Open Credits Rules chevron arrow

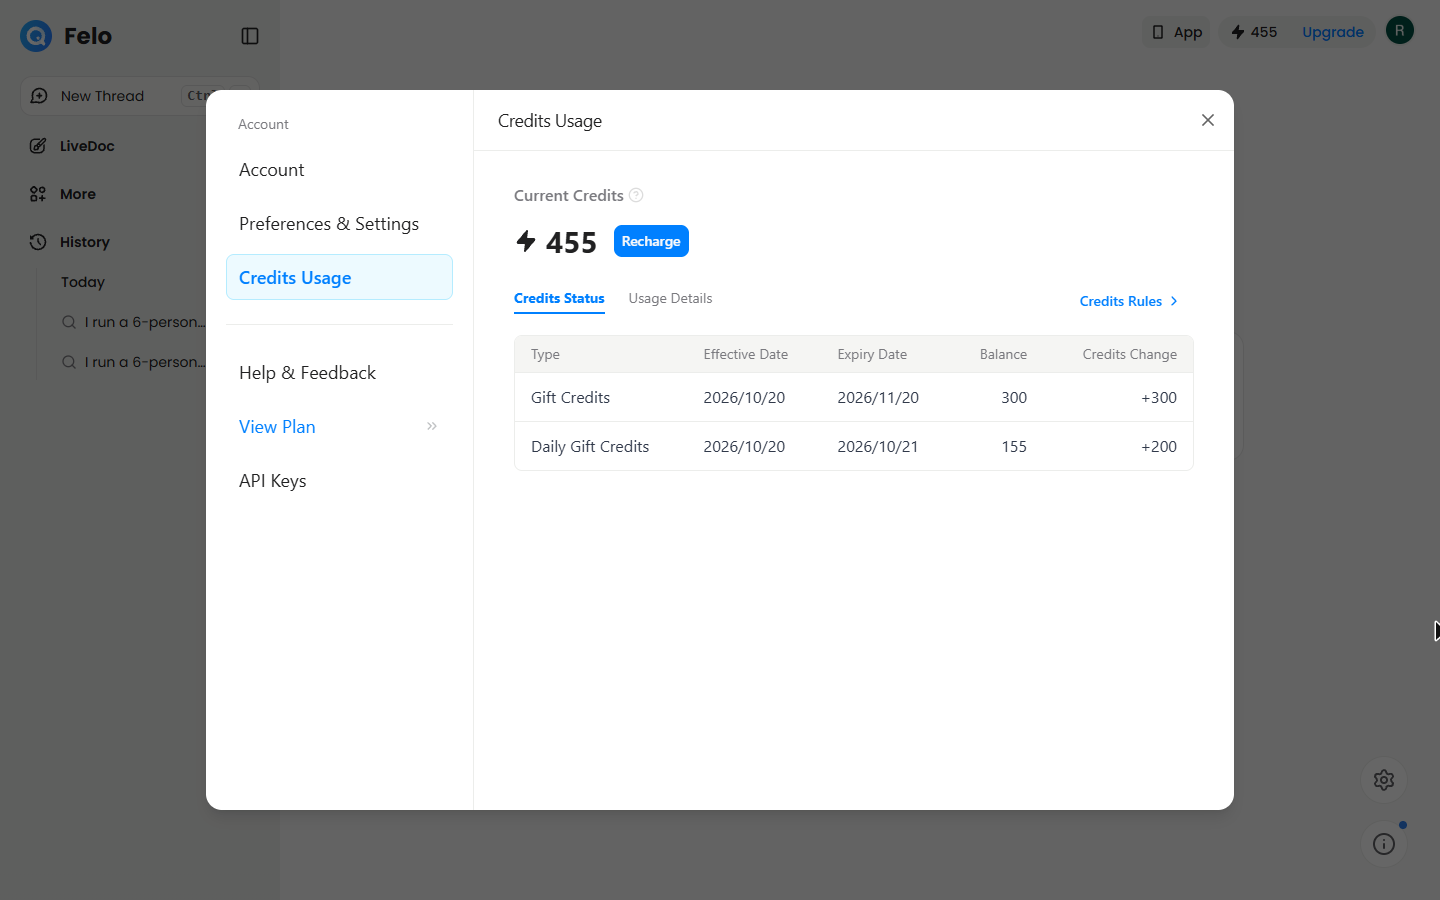[x=1174, y=301]
